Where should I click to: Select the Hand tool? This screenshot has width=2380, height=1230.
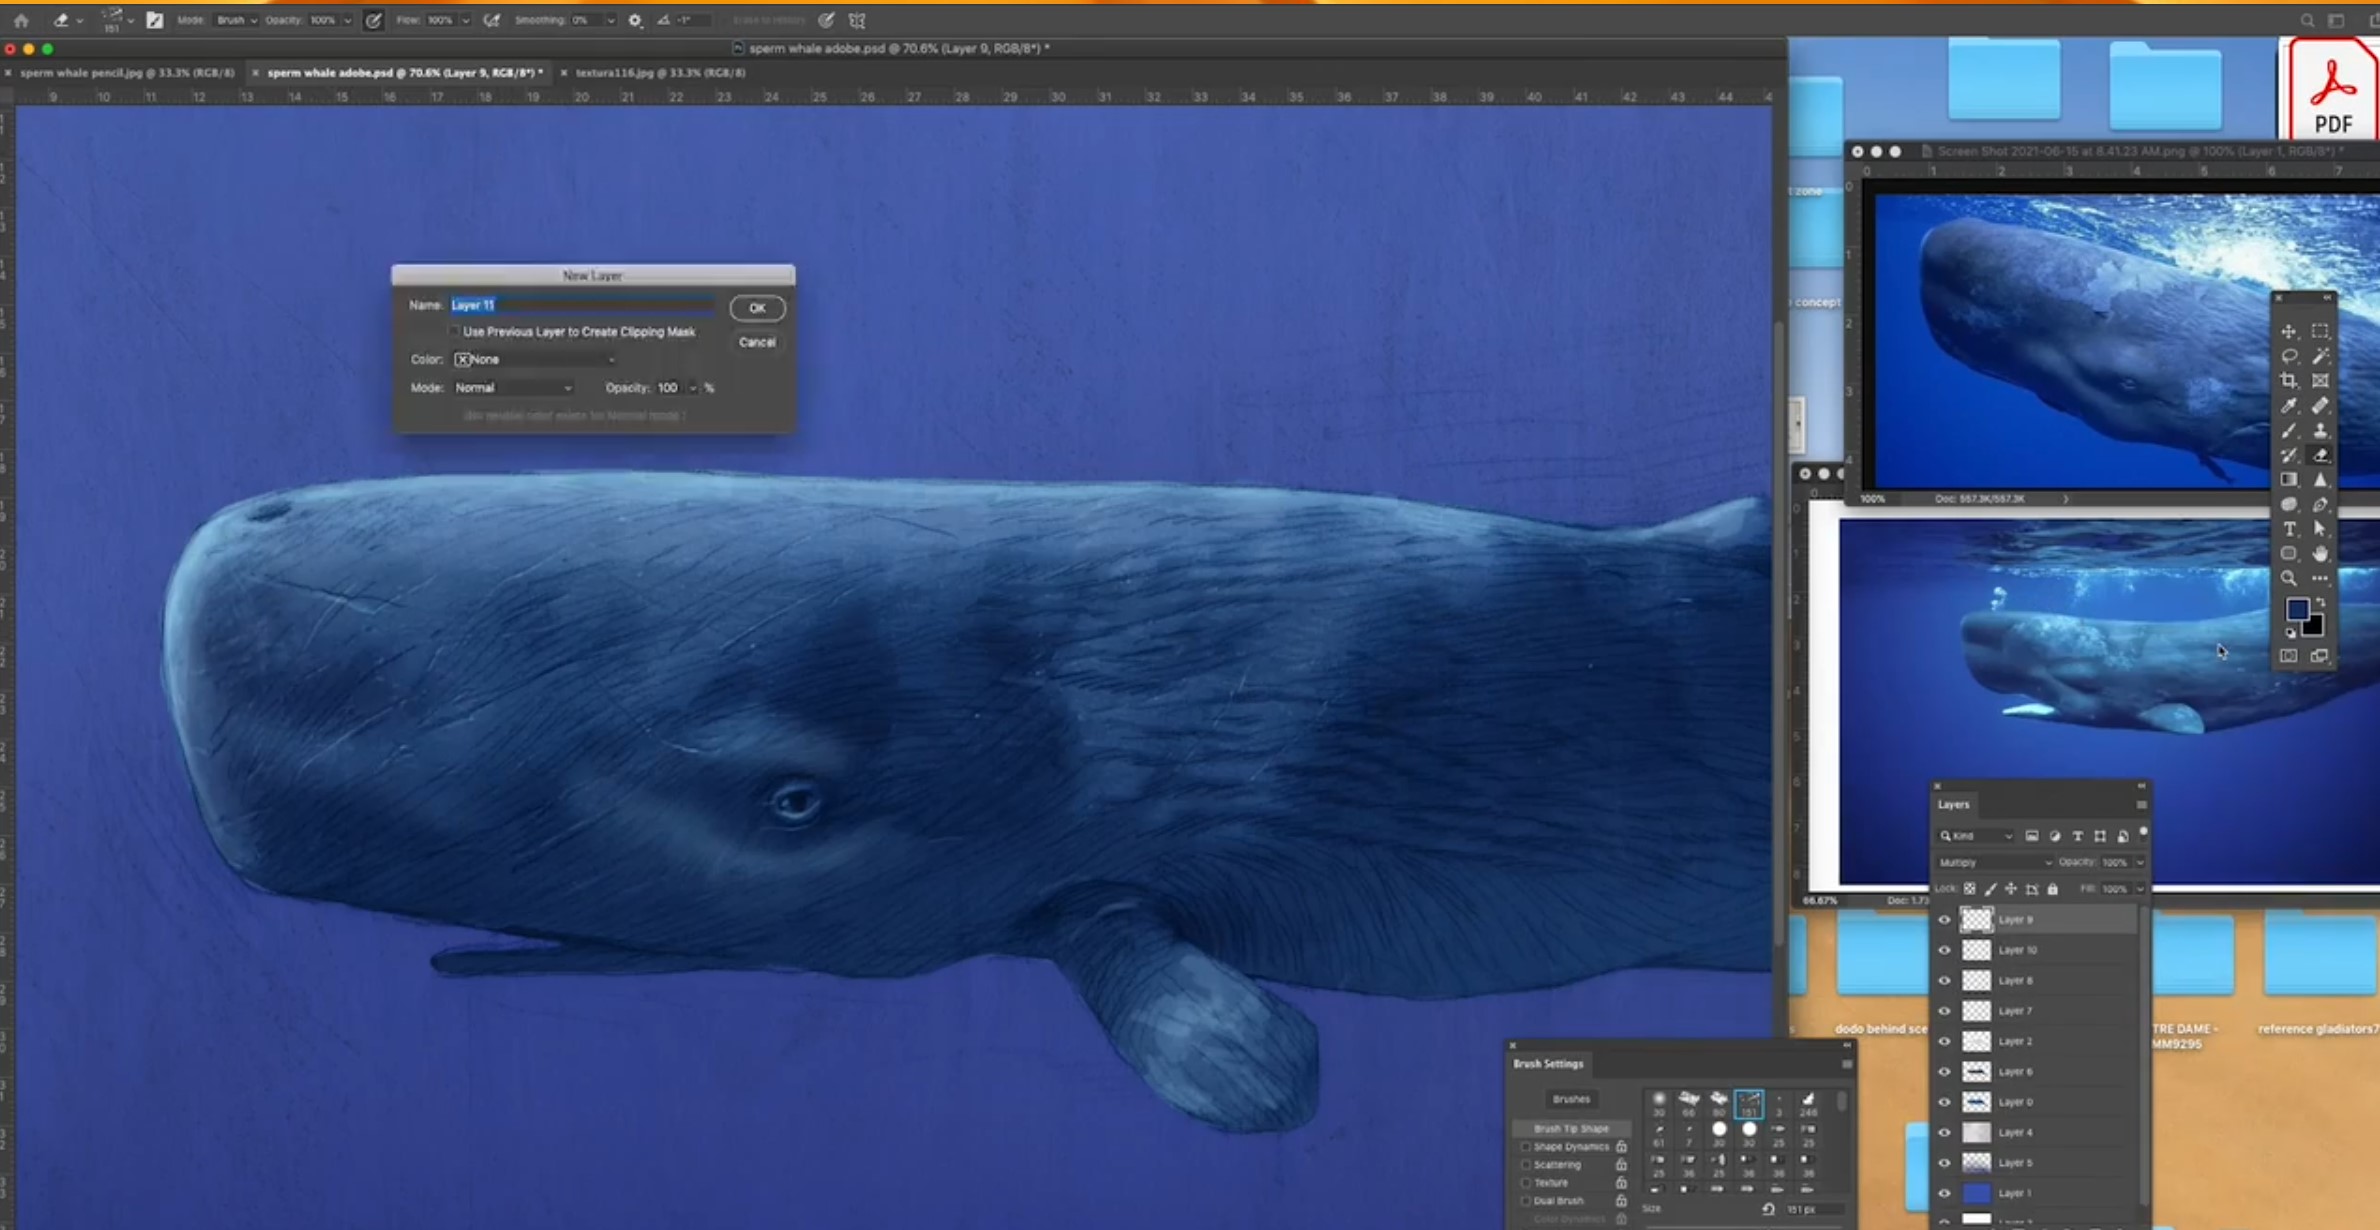pos(2321,554)
